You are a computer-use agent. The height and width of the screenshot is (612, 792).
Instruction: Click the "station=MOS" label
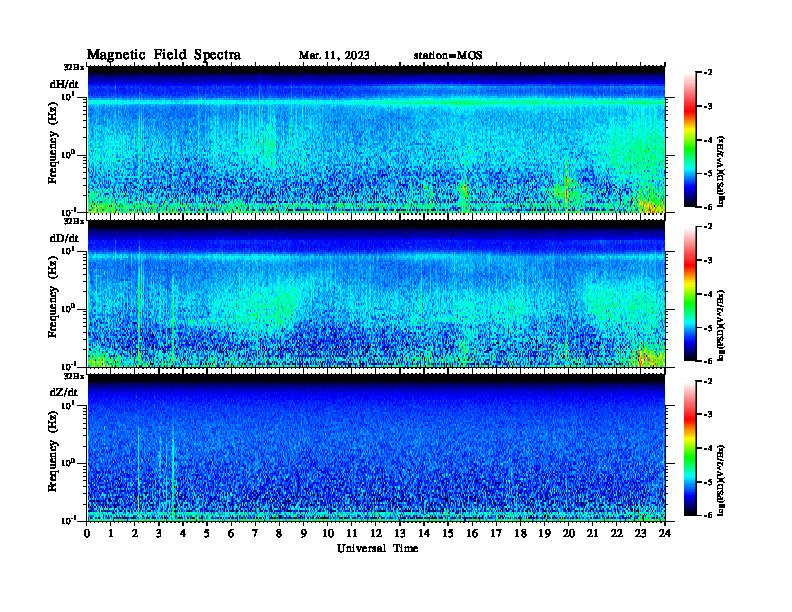[x=448, y=55]
